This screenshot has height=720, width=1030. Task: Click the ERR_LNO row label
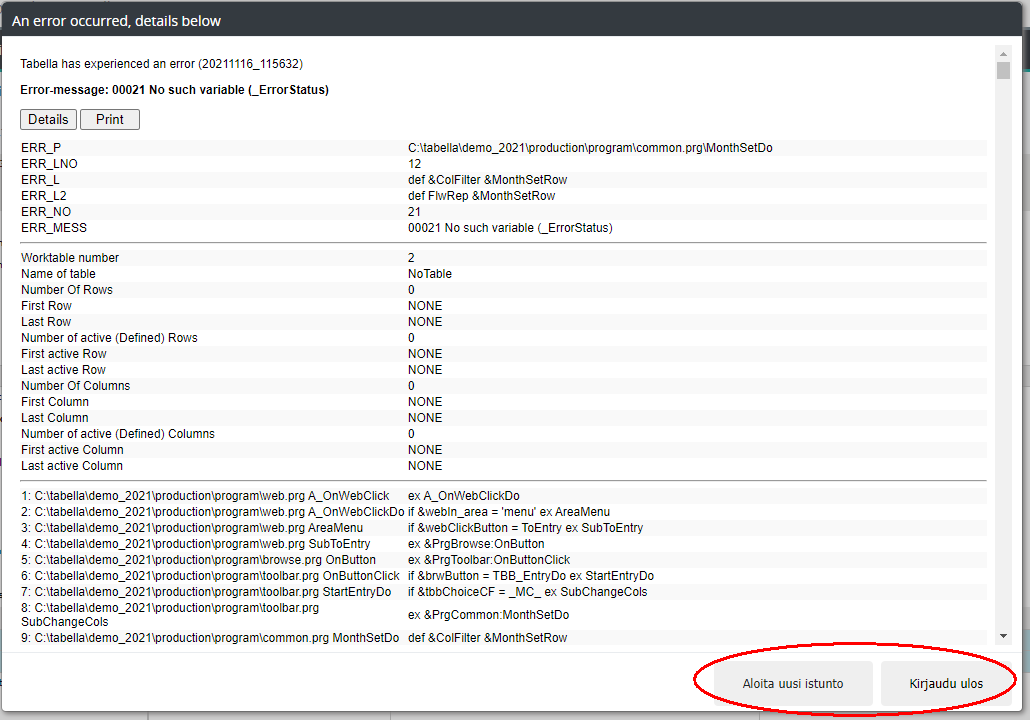[x=49, y=164]
